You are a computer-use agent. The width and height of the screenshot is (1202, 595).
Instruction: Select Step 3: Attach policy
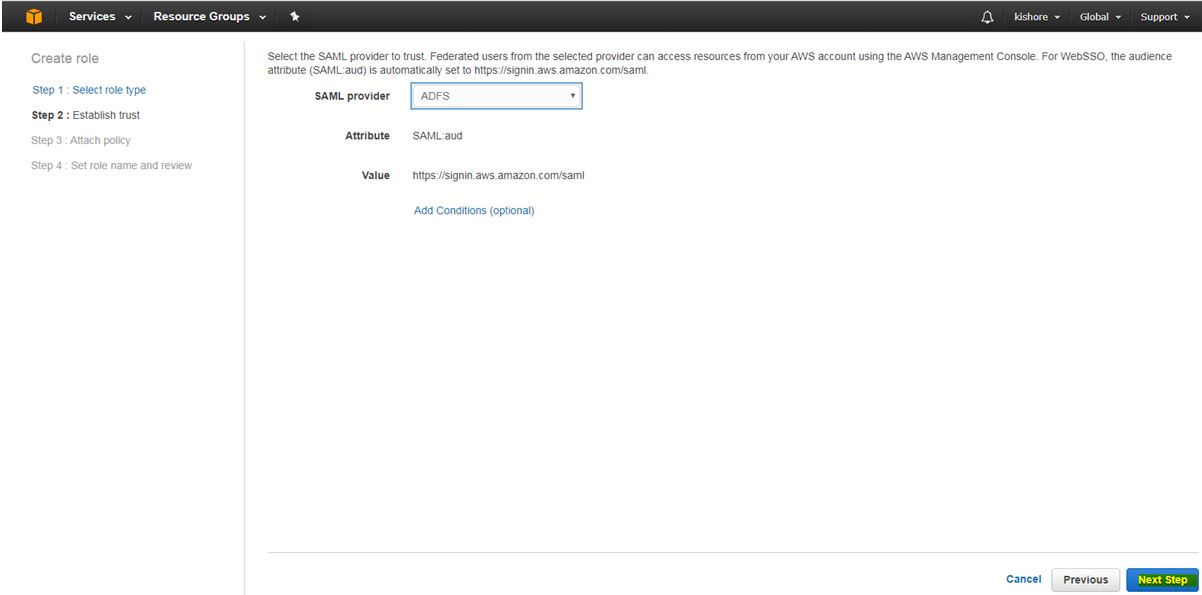click(81, 140)
